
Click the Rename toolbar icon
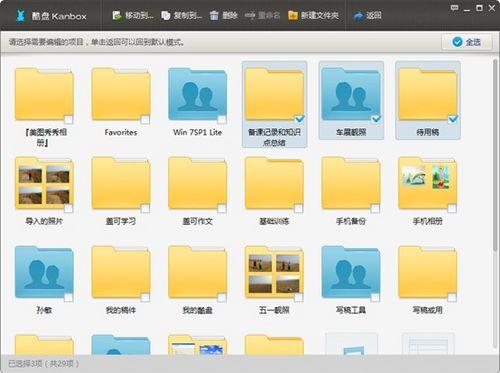coord(250,15)
